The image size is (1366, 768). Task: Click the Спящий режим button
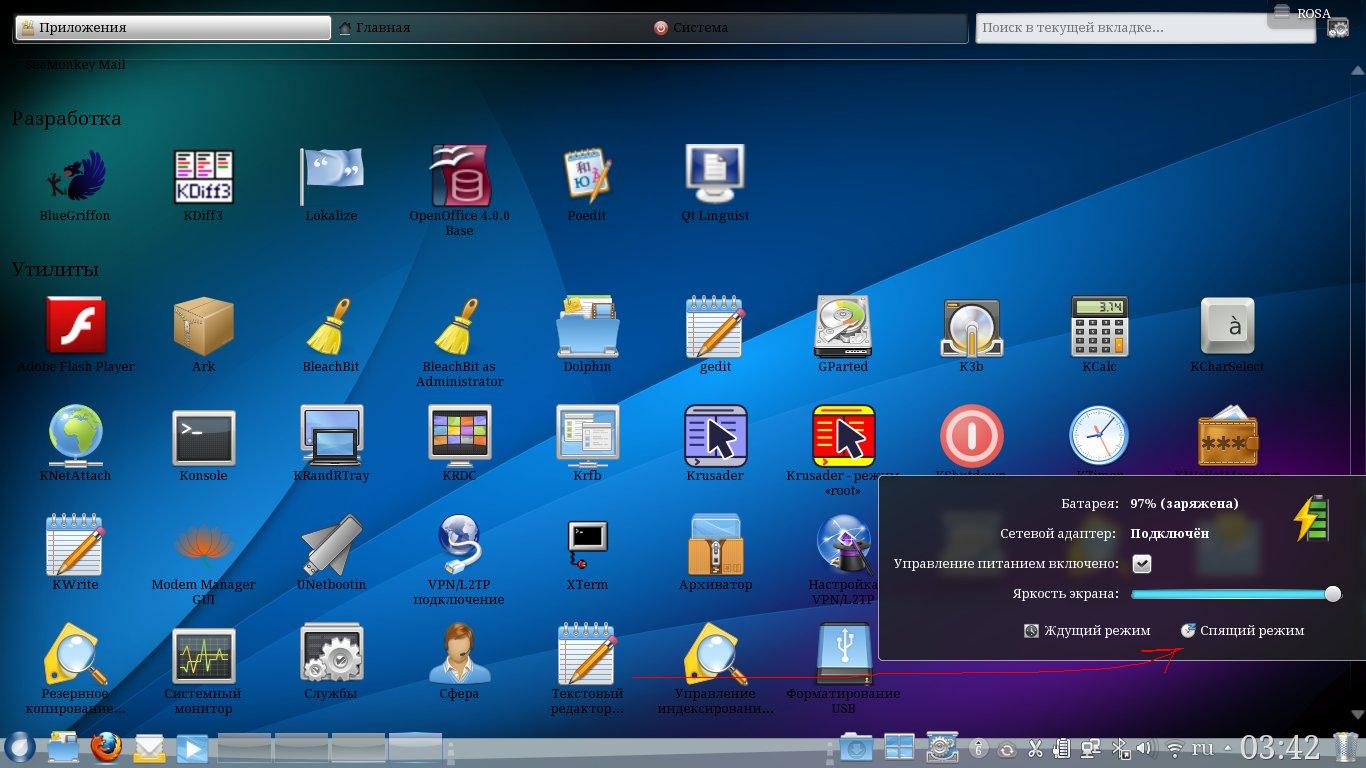(x=1243, y=631)
